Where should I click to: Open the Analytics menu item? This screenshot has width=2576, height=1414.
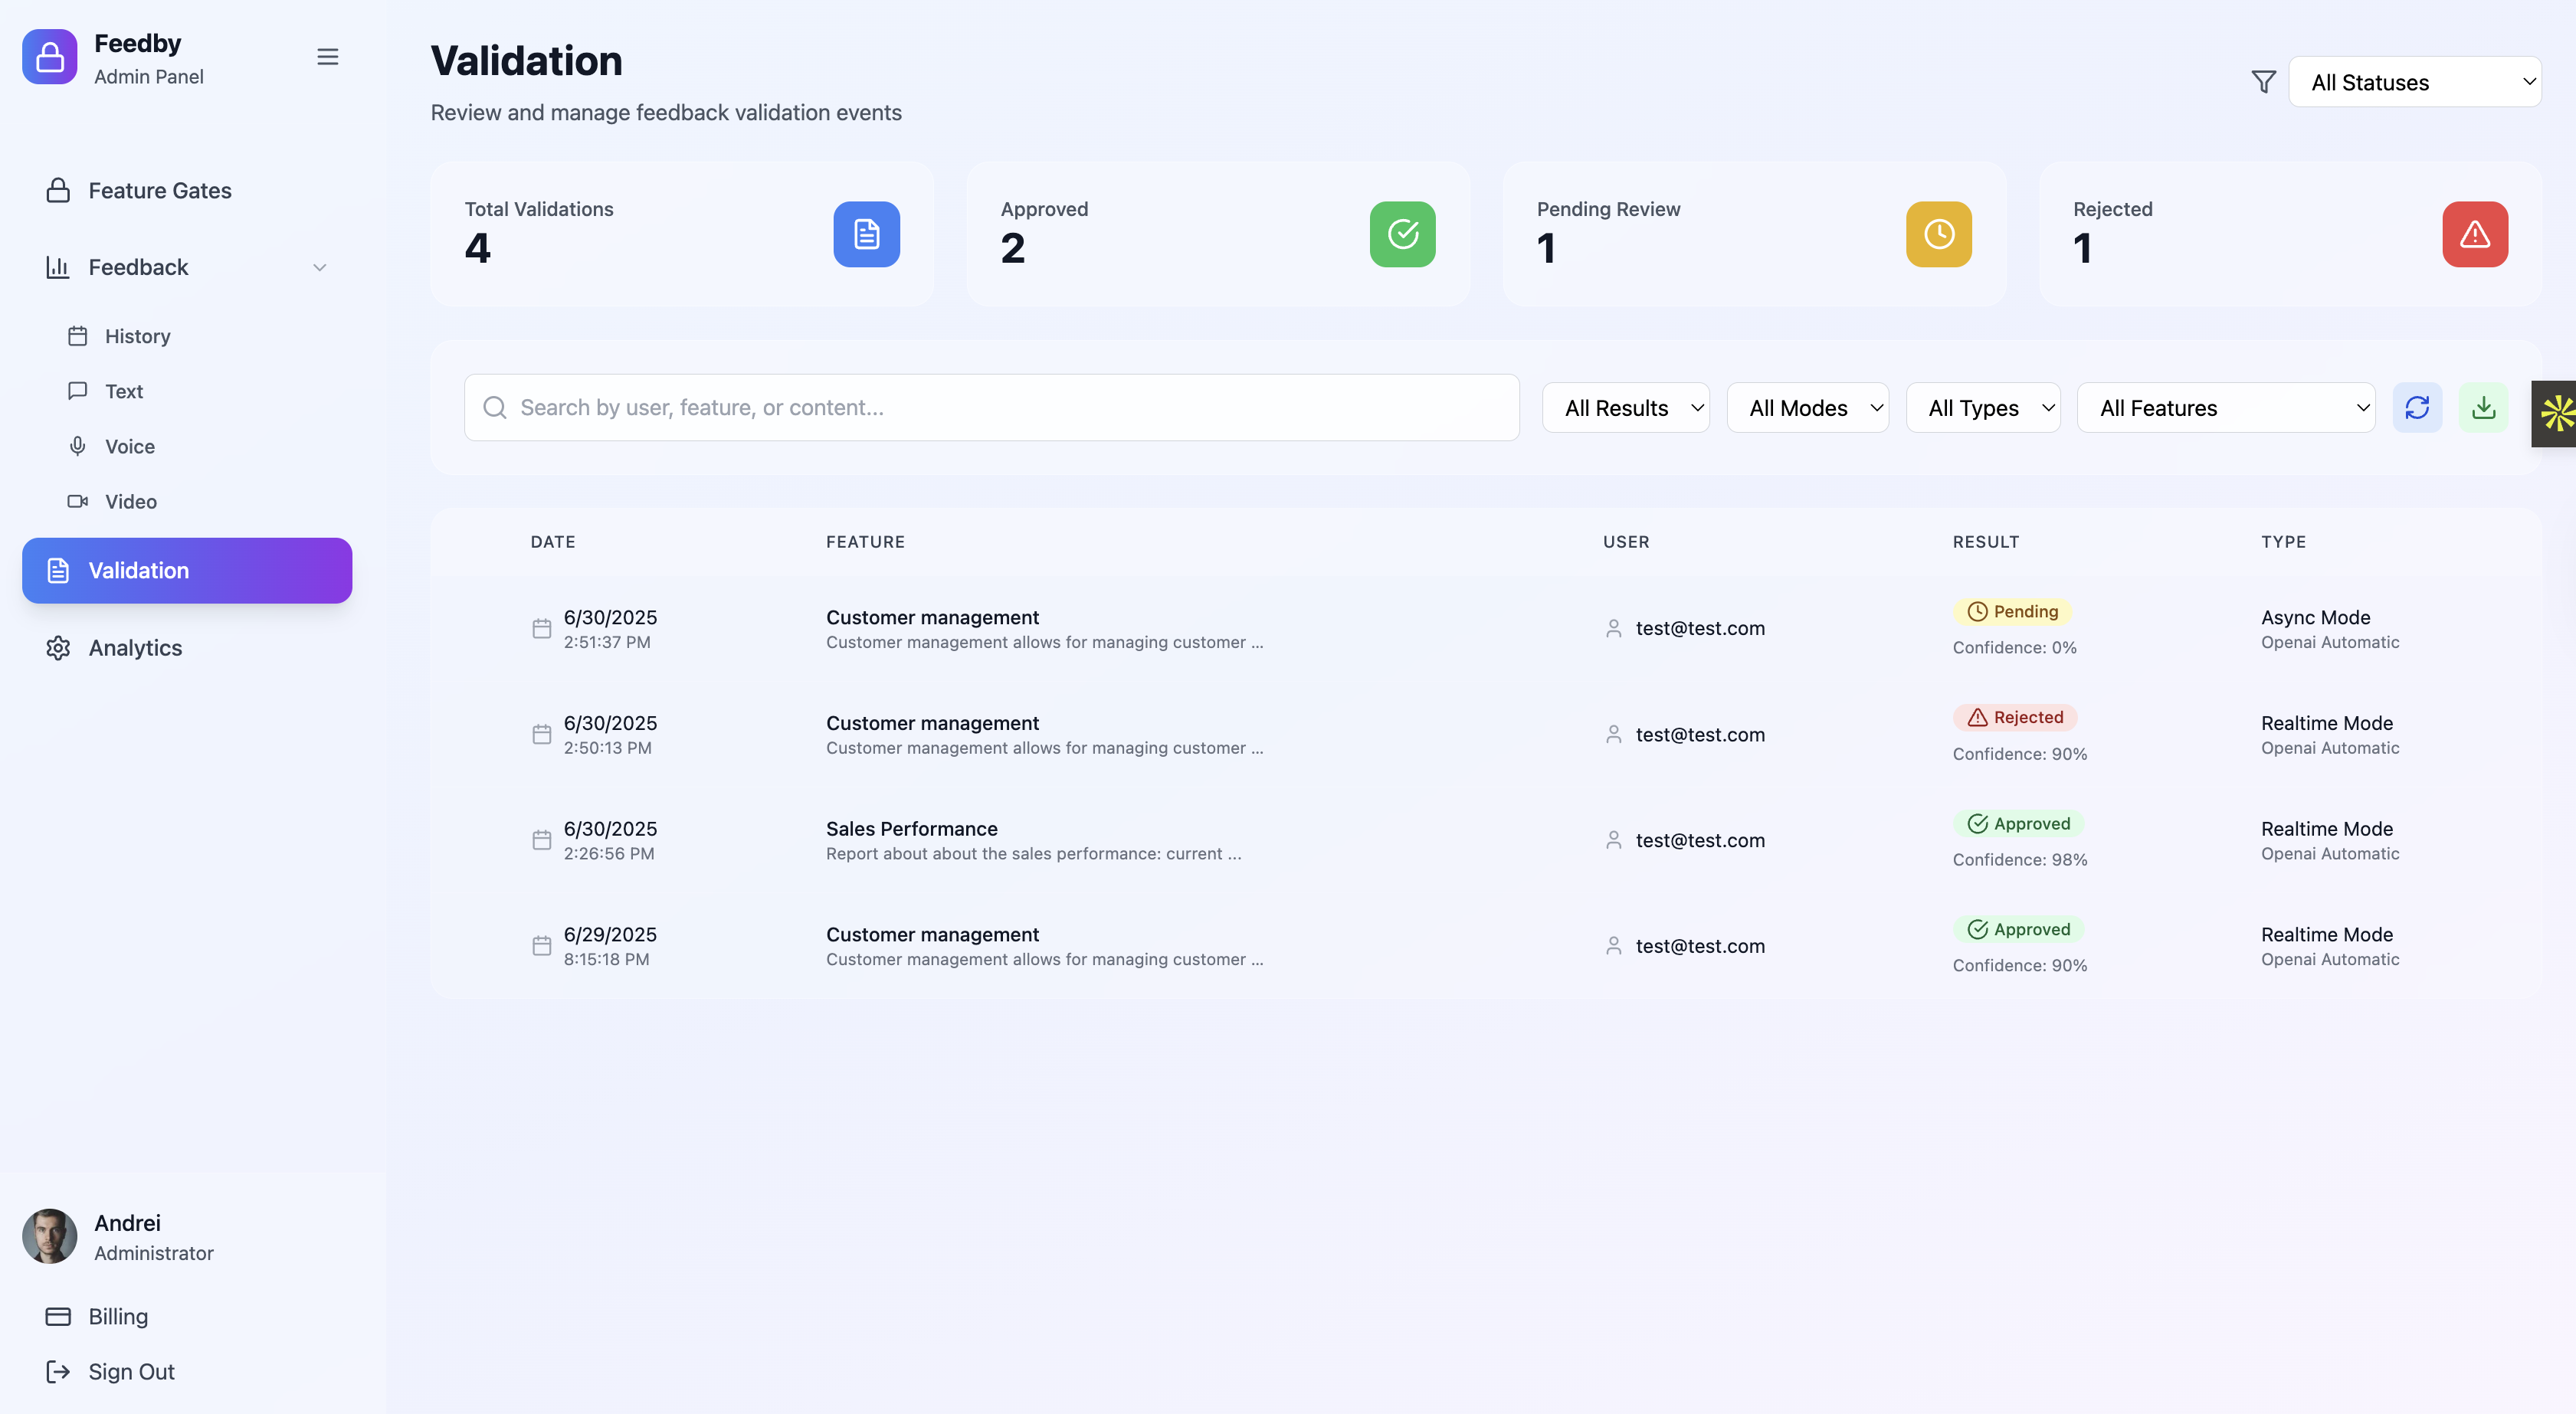point(135,648)
